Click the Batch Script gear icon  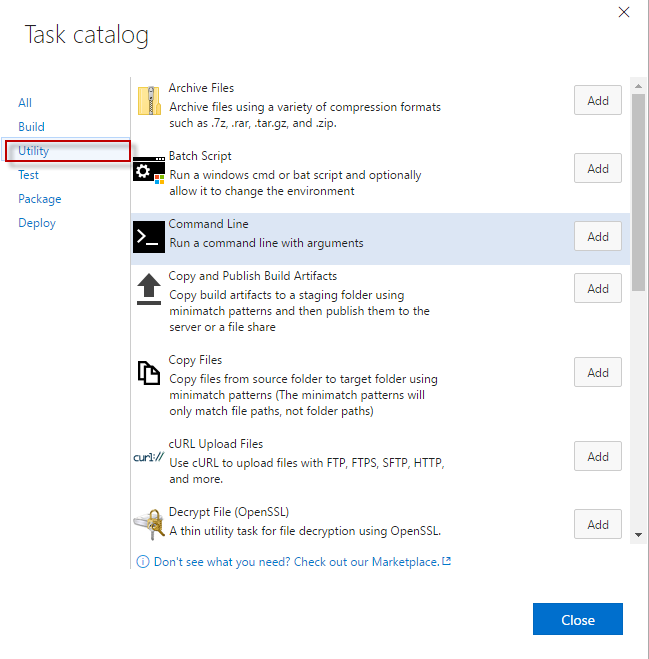(x=149, y=170)
